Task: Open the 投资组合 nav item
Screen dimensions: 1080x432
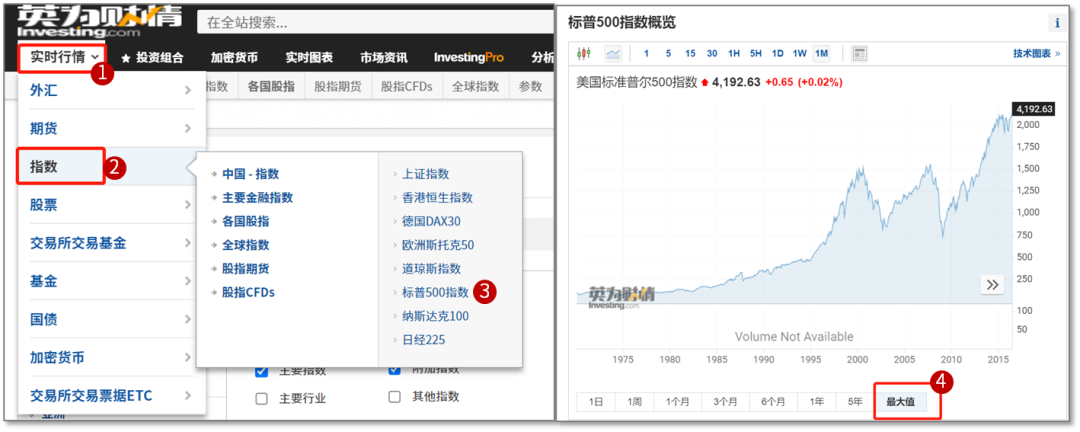Action: 159,58
